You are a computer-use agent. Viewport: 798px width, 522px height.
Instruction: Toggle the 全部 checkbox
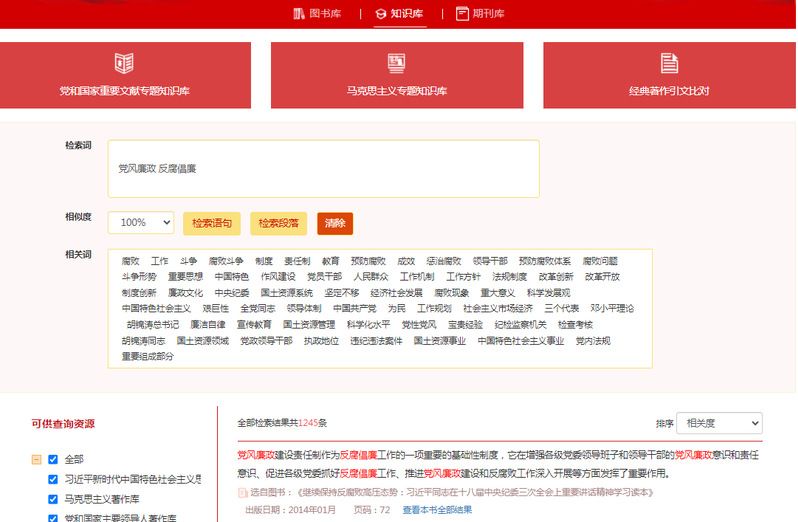[54, 459]
